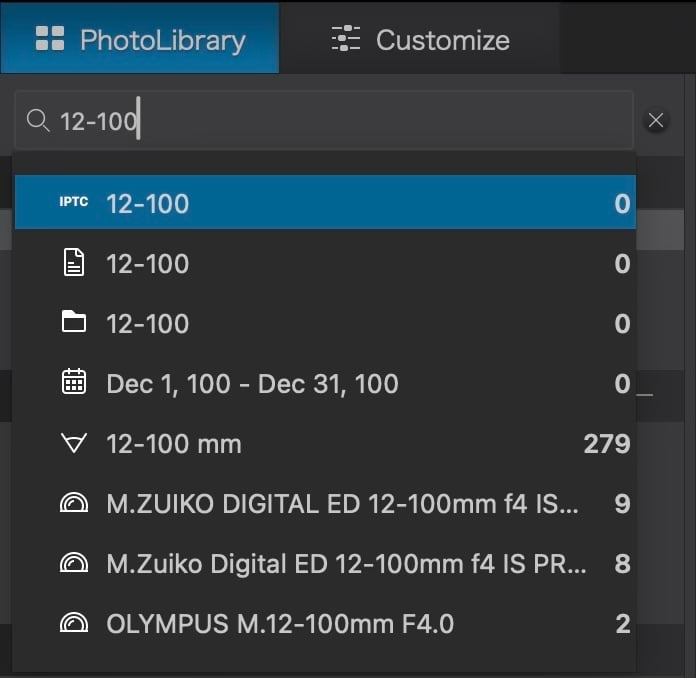Click the focal length icon for 12-100 mm
Viewport: 696px width, 678px height.
[73, 444]
